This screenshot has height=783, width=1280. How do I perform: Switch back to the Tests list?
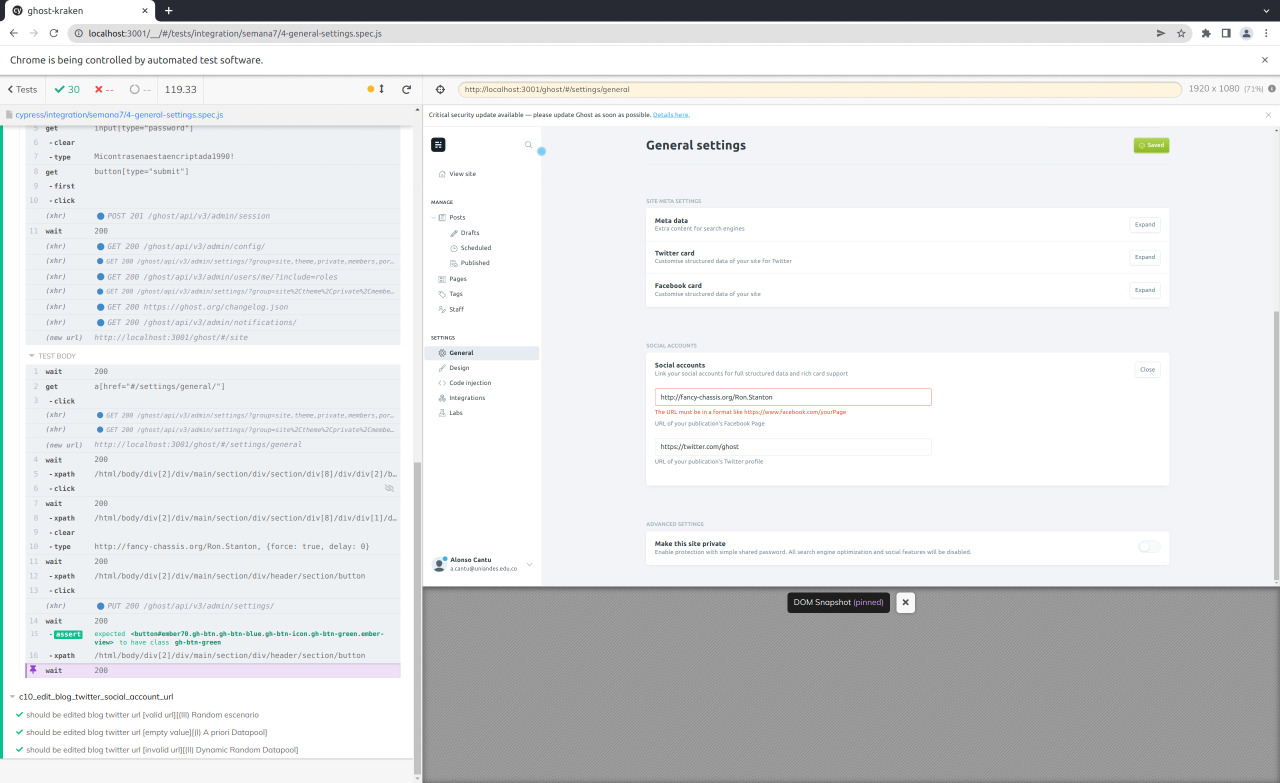20,89
